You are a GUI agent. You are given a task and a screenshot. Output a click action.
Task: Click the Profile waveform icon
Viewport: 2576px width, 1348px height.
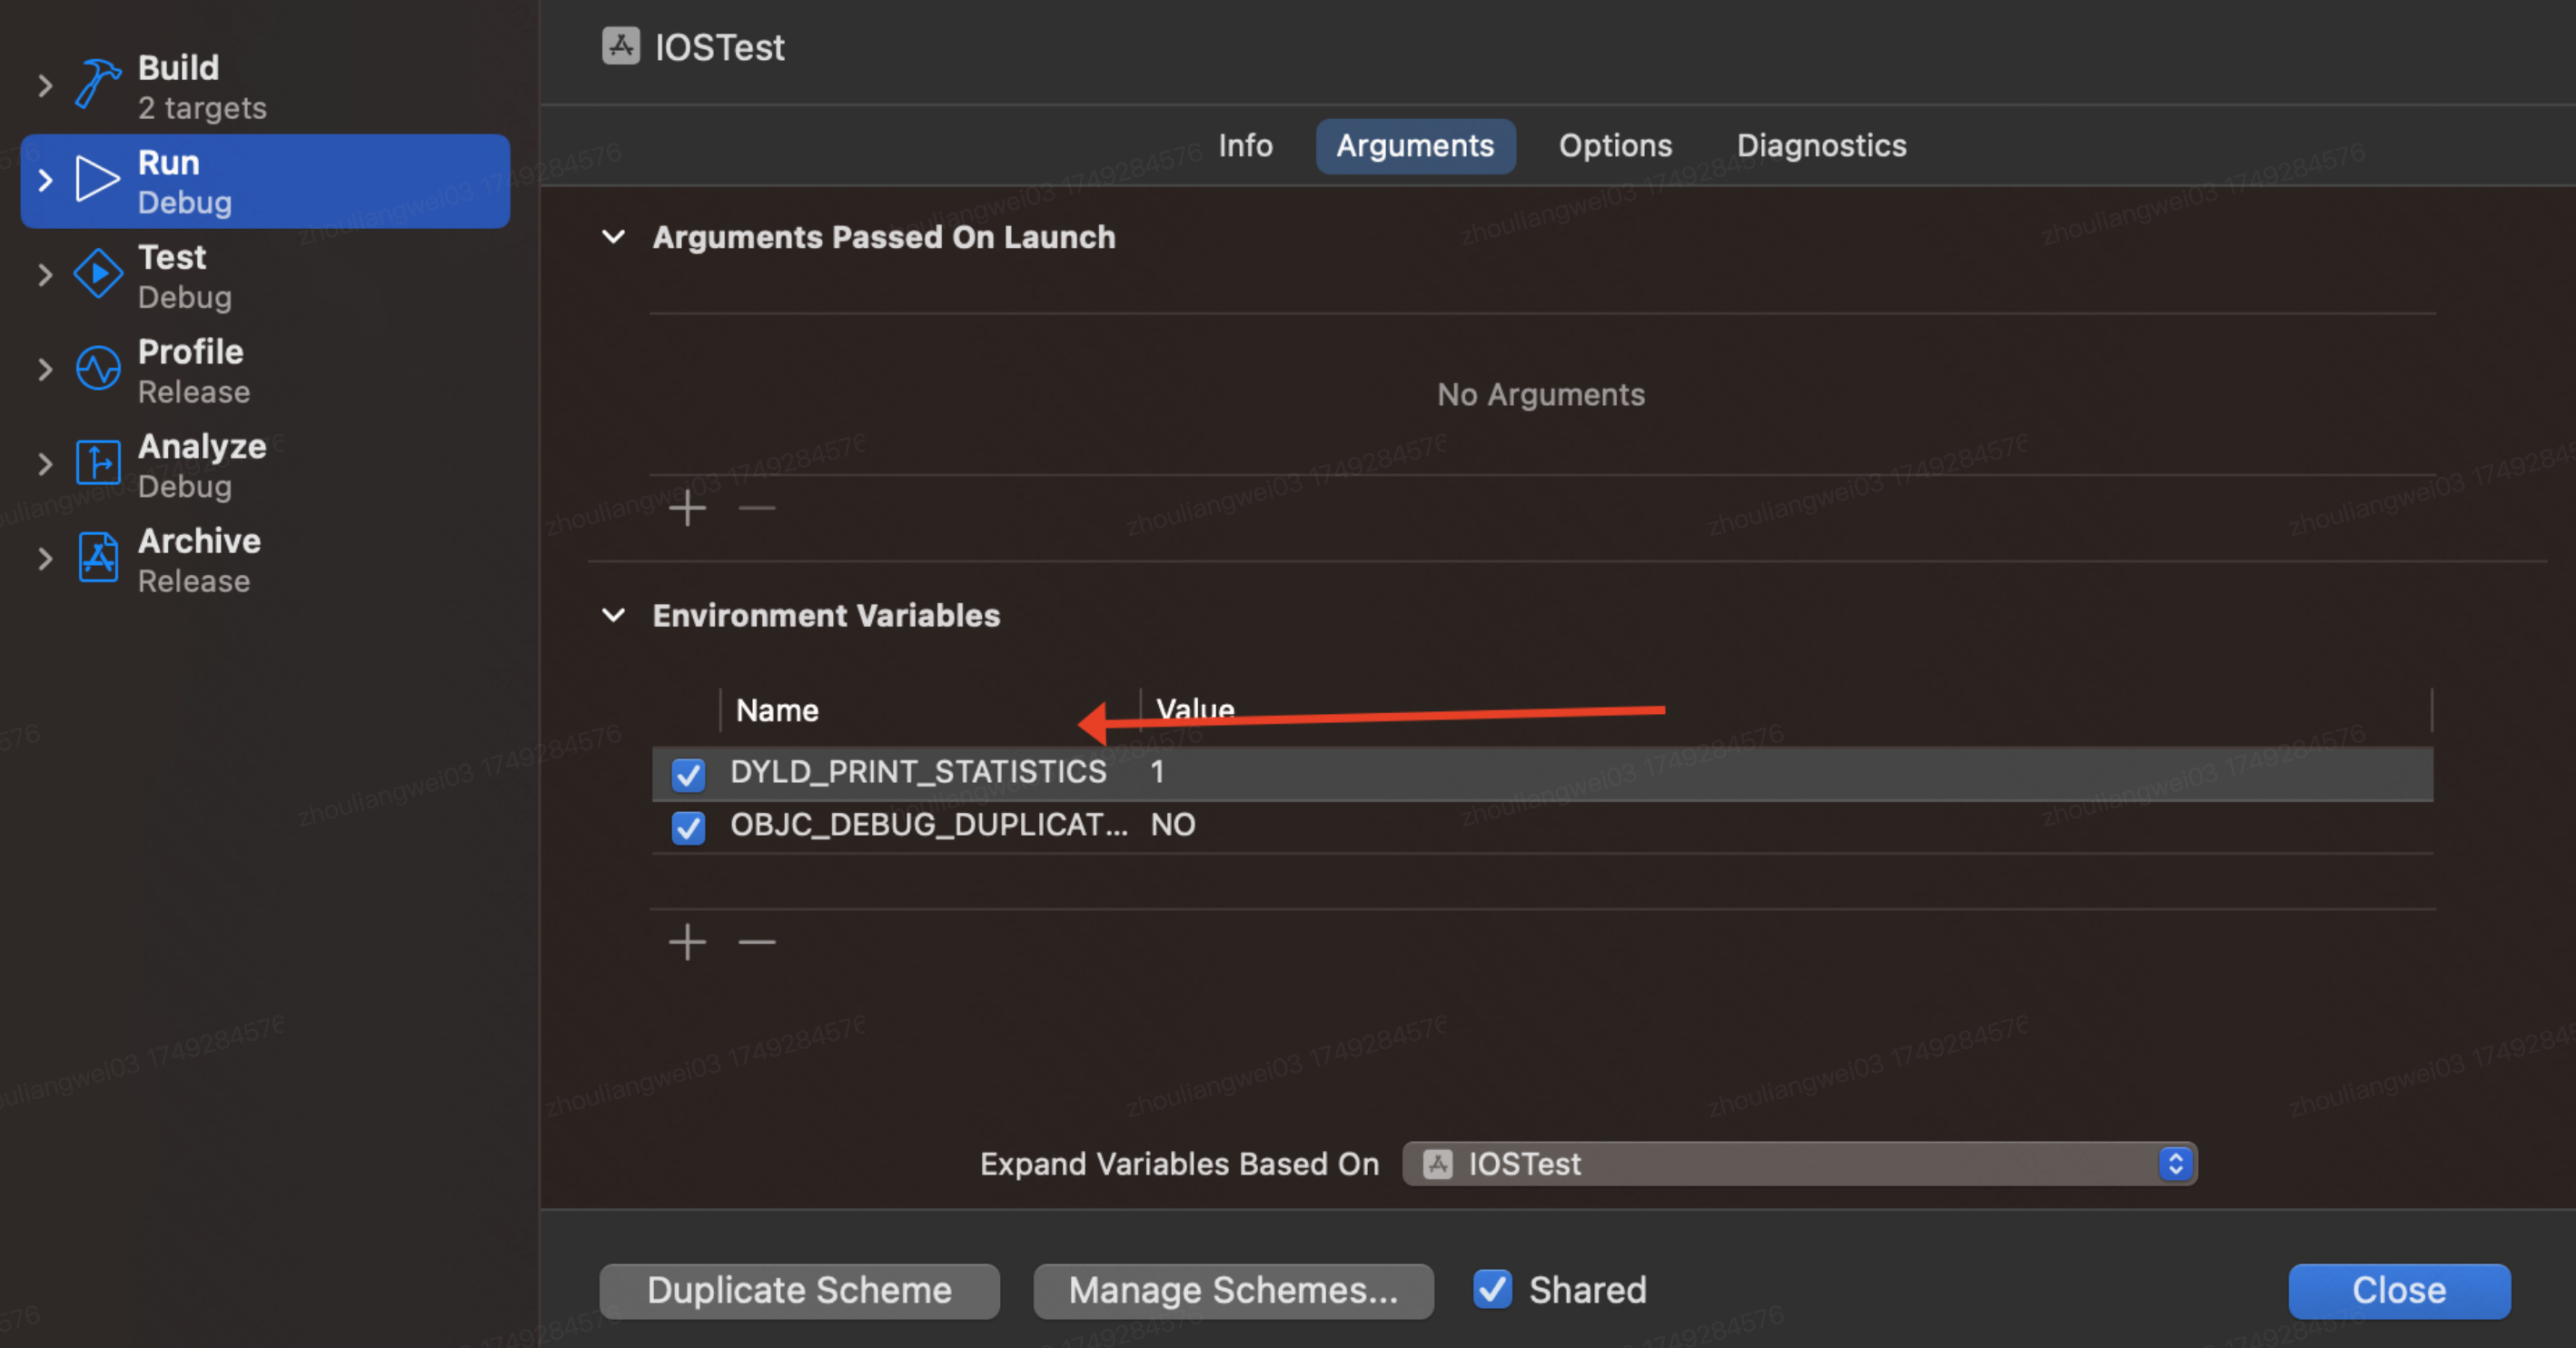(x=98, y=369)
